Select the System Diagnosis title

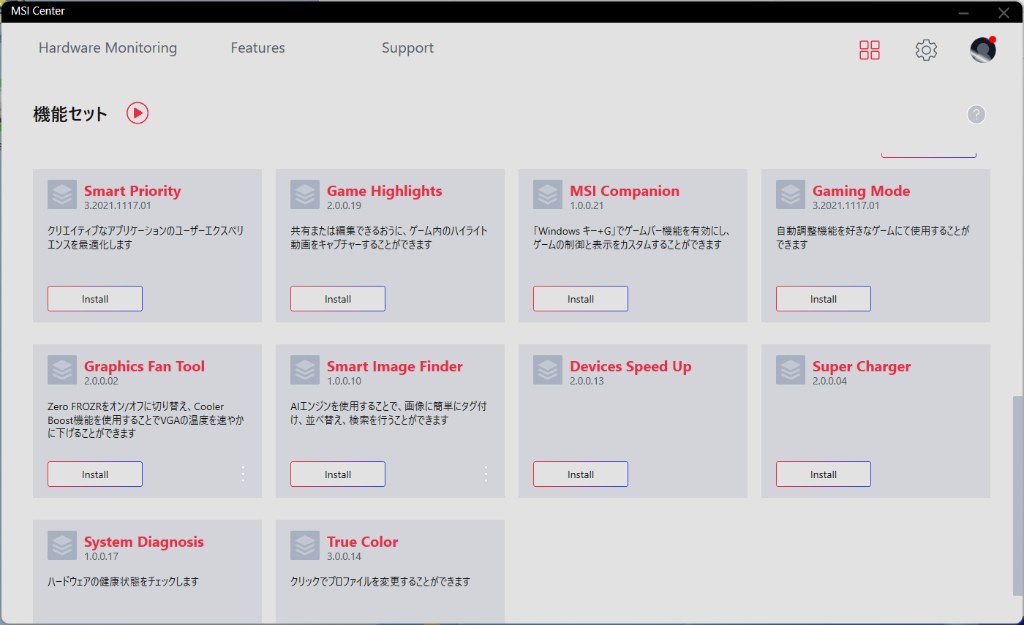(144, 542)
